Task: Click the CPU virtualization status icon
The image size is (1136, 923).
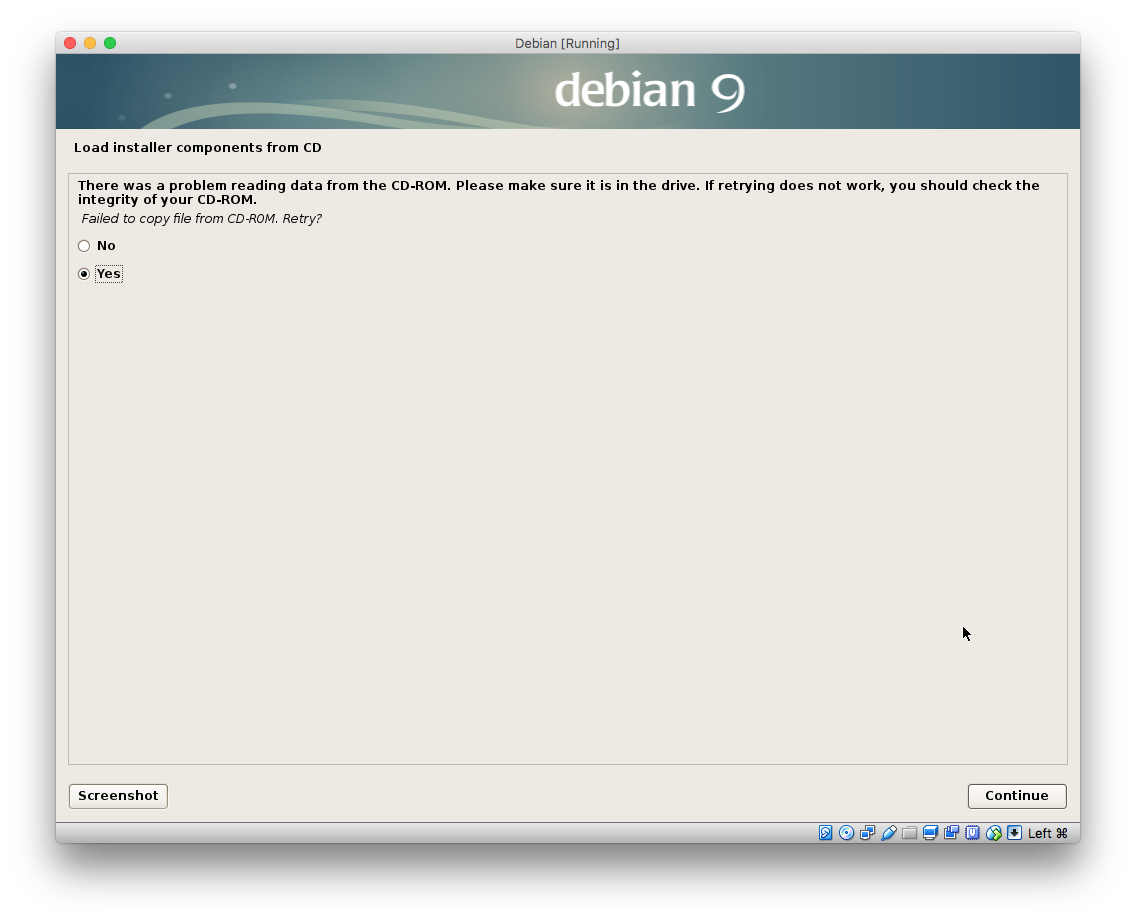Action: pyautogui.click(x=972, y=833)
